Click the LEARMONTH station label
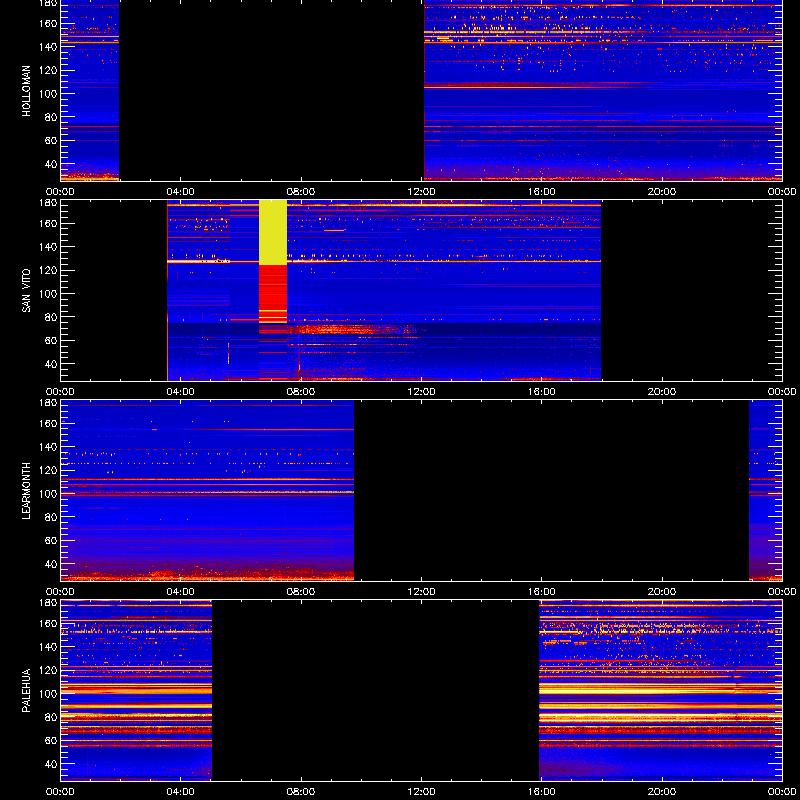The height and width of the screenshot is (800, 800). click(26, 491)
